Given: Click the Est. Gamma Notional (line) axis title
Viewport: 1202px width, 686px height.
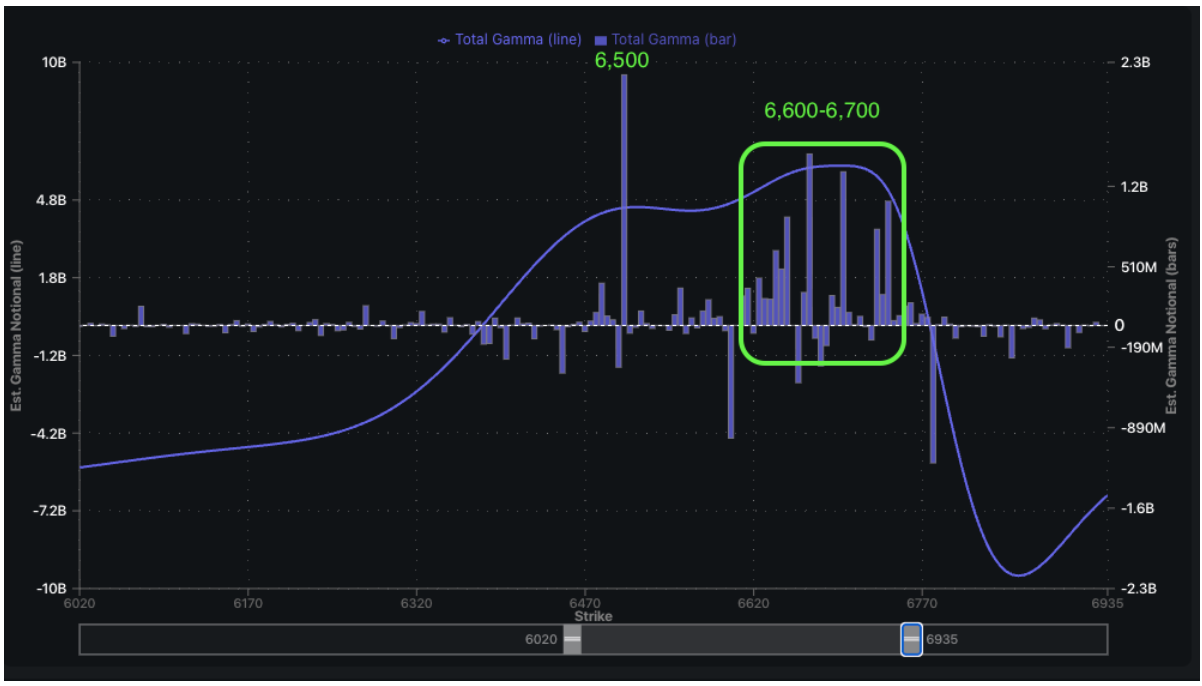Looking at the screenshot, I should pyautogui.click(x=17, y=326).
